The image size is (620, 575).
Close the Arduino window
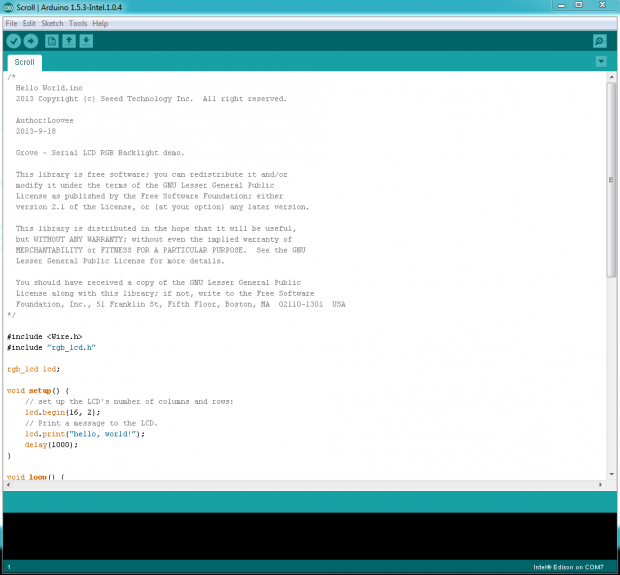click(x=602, y=5)
